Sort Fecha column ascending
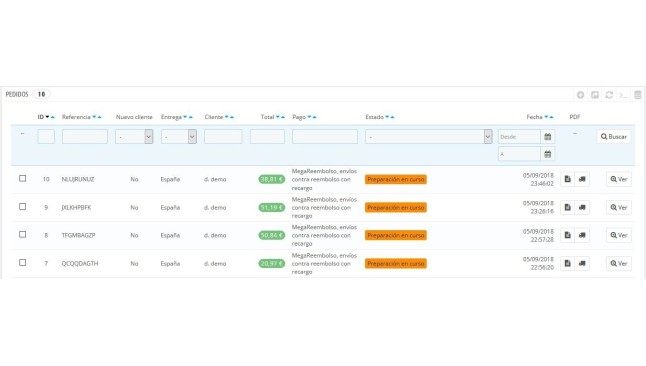The image size is (646, 366). tap(551, 117)
